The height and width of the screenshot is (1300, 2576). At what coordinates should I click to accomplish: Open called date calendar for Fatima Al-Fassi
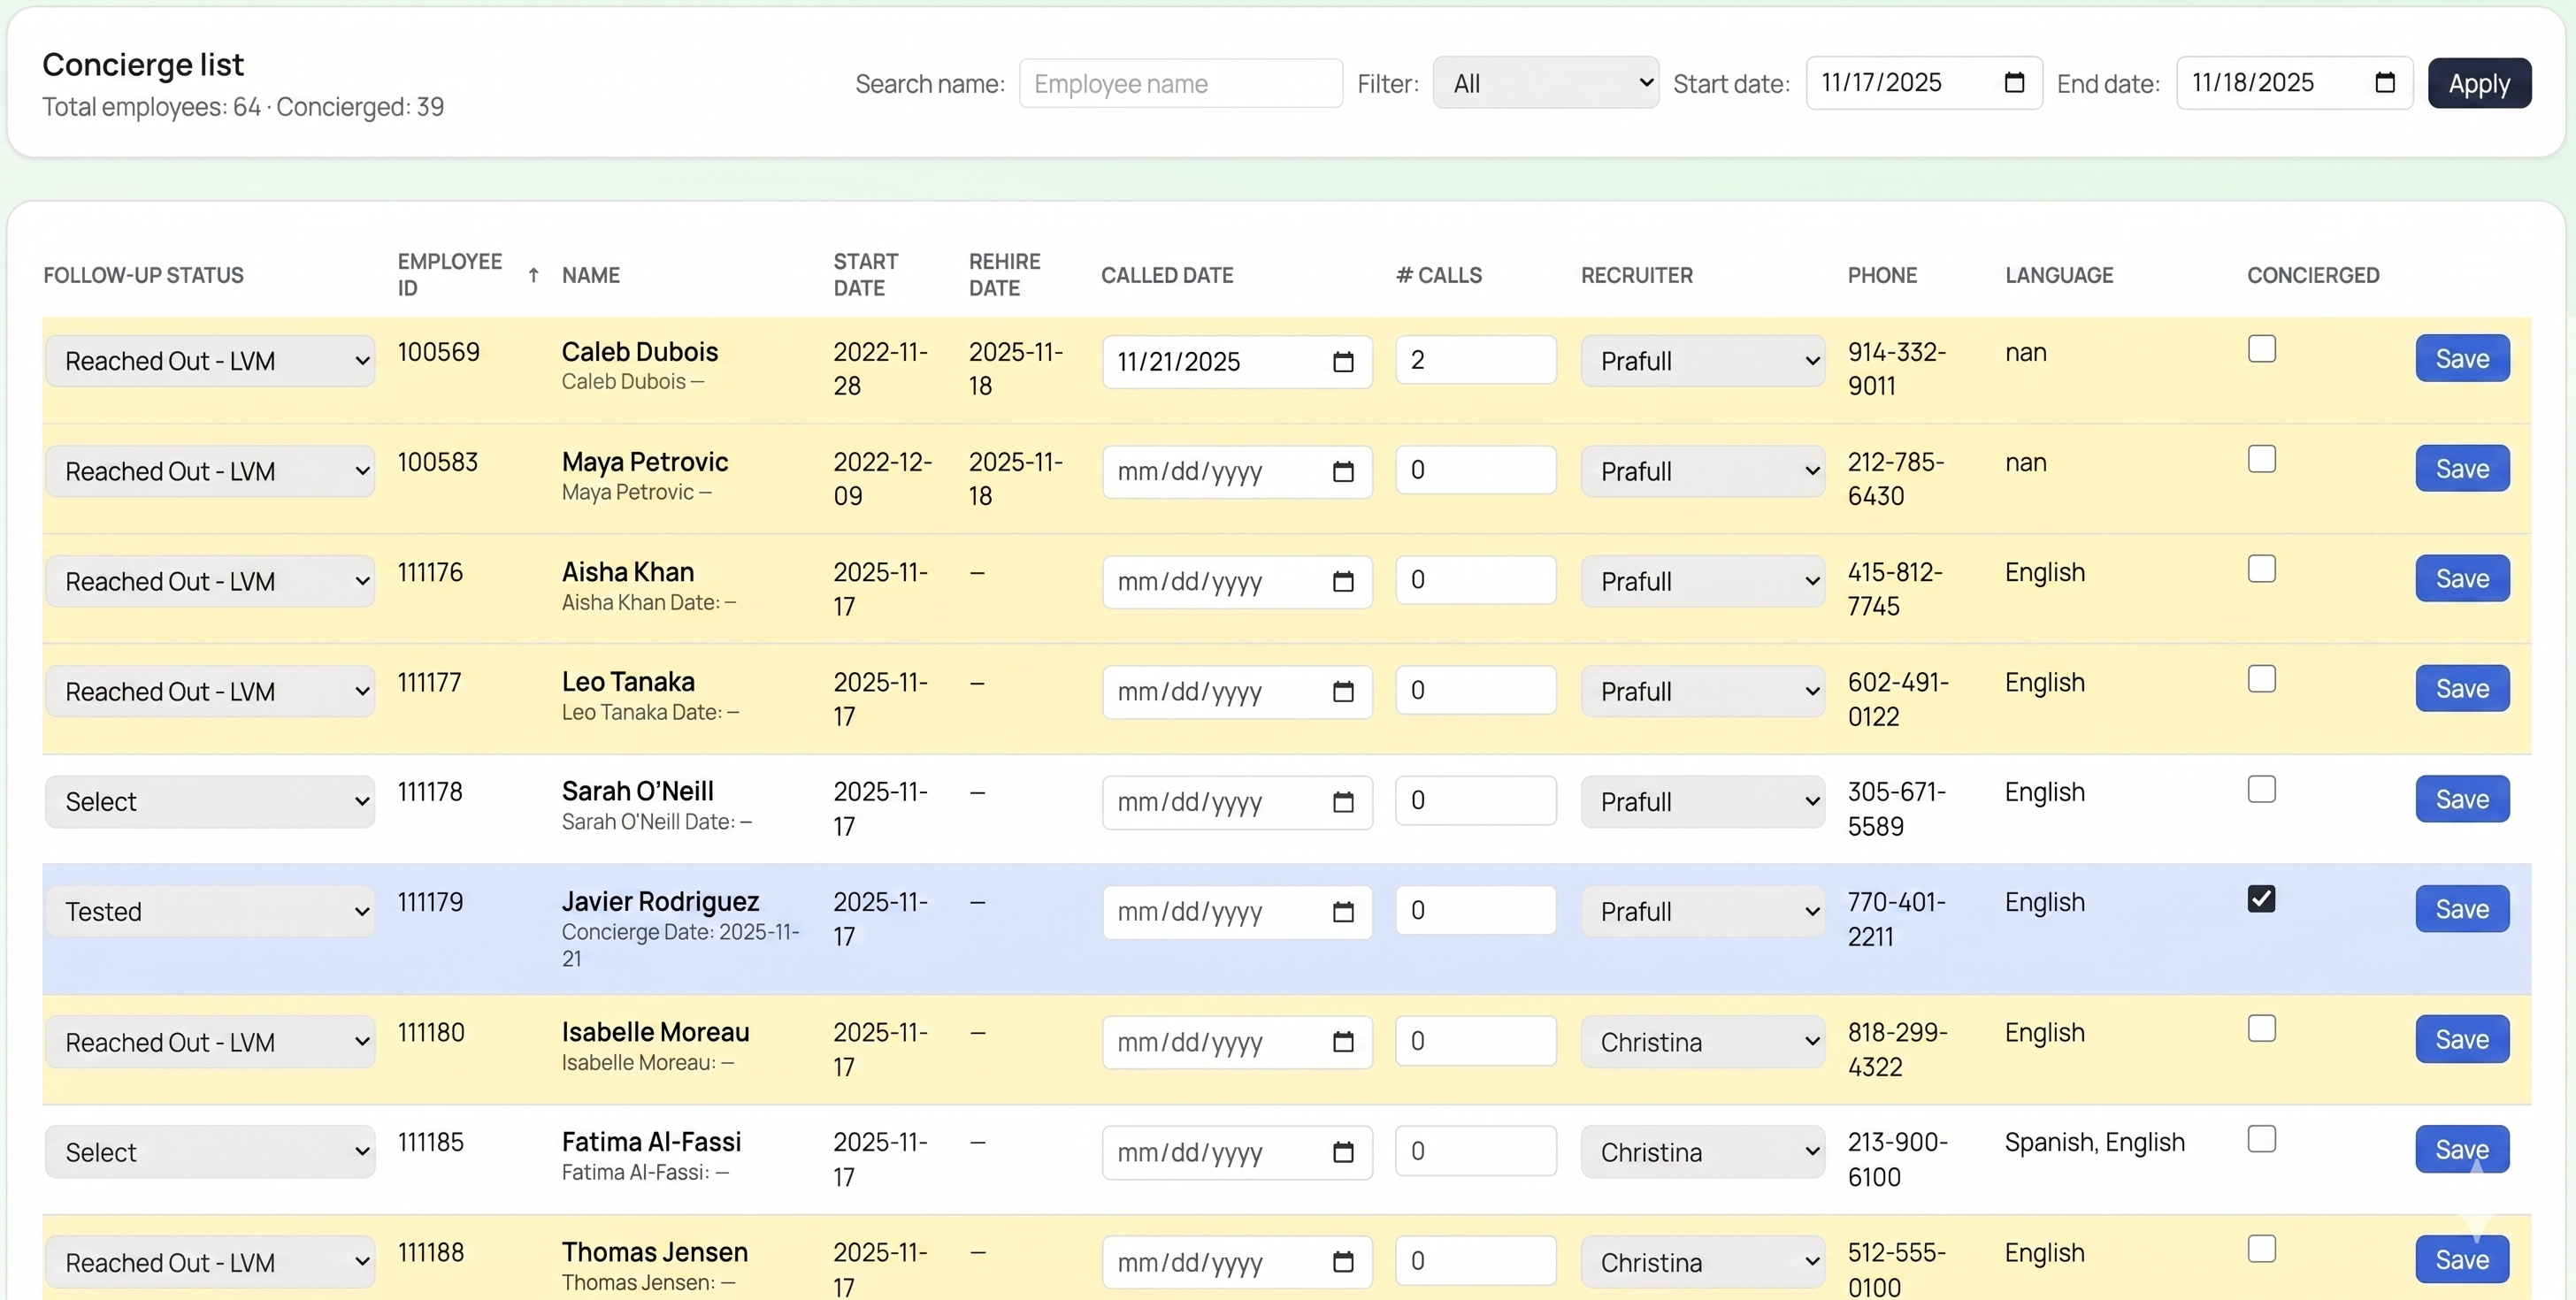(x=1343, y=1152)
